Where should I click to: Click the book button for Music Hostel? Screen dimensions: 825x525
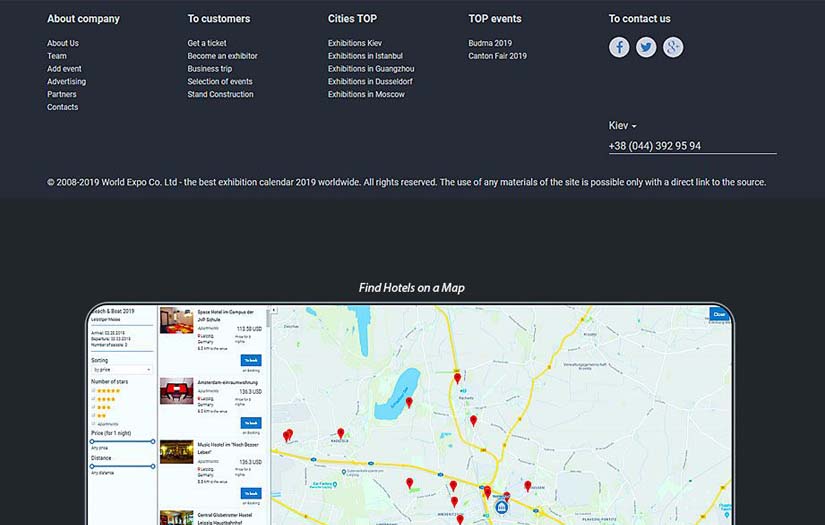pyautogui.click(x=251, y=493)
